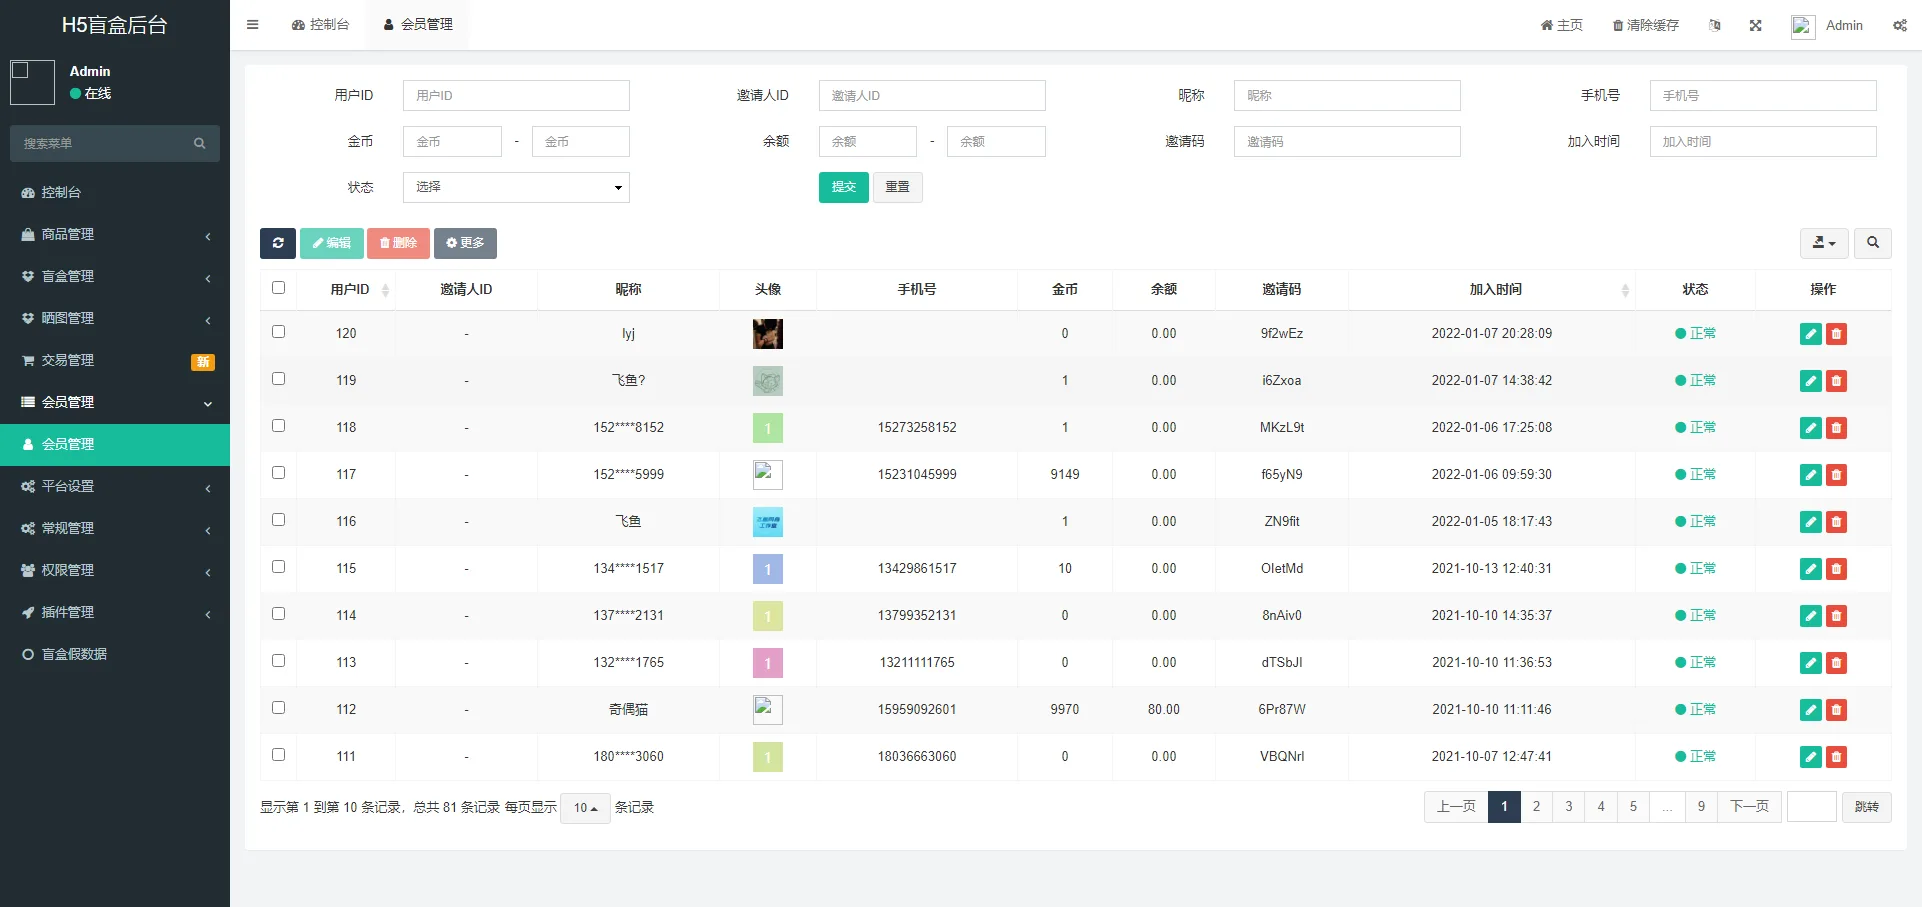
Task: Switch to the 控制台 tab
Action: (320, 24)
